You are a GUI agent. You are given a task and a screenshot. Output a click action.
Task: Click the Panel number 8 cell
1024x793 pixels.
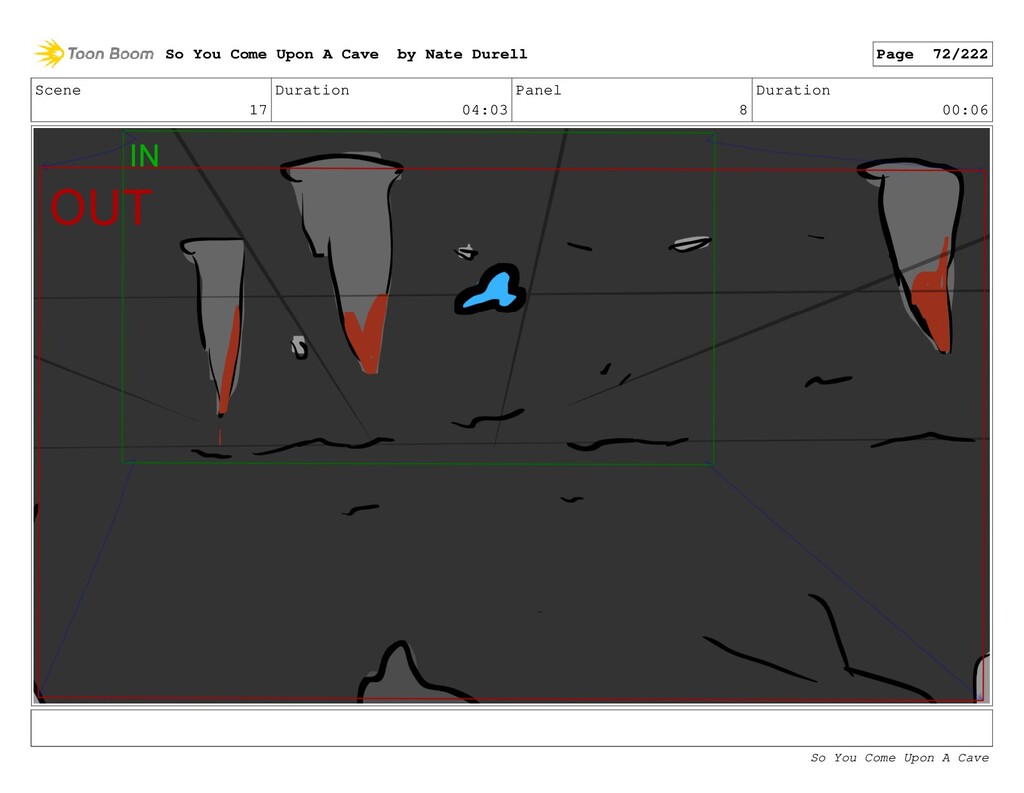(x=632, y=100)
